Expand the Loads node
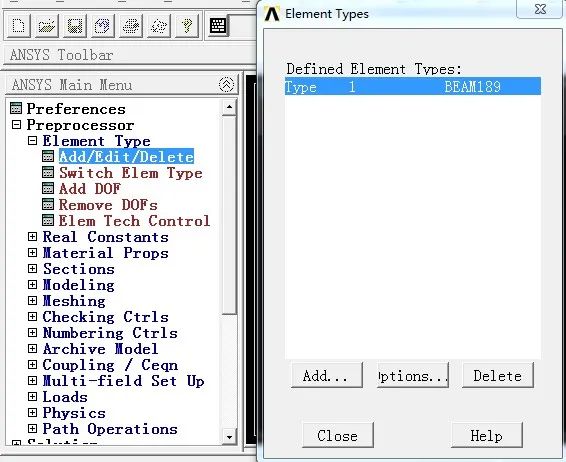Image resolution: width=566 pixels, height=462 pixels. tap(32, 396)
